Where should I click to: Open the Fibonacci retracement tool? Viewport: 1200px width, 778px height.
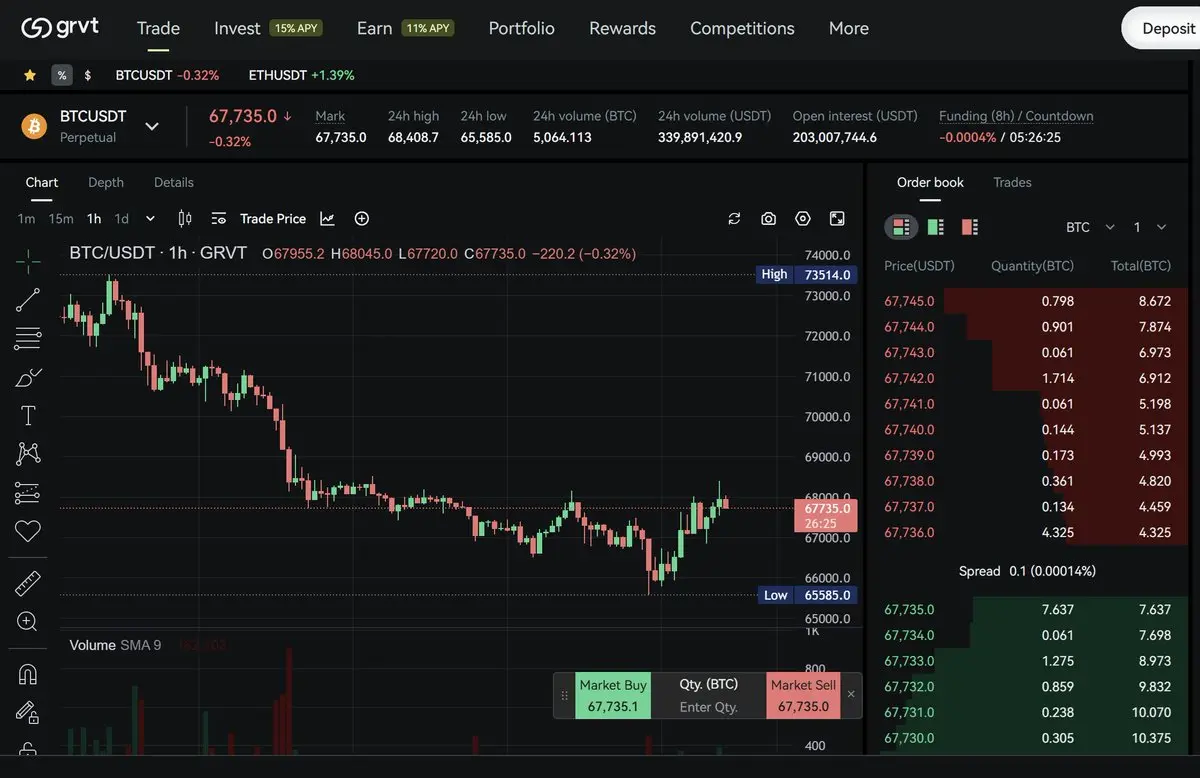28,338
